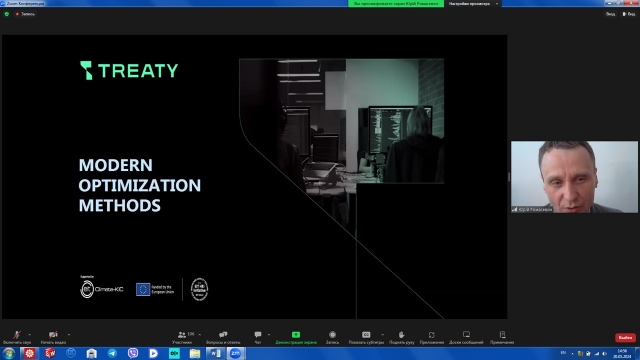This screenshot has height=360, width=640.
Task: Open the Participants panel
Action: pyautogui.click(x=182, y=337)
